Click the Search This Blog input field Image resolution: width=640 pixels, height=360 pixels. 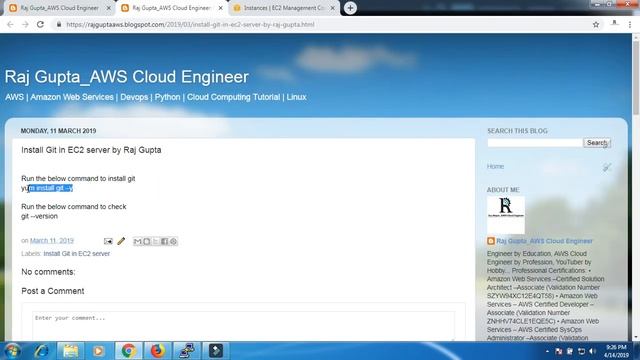(x=535, y=143)
